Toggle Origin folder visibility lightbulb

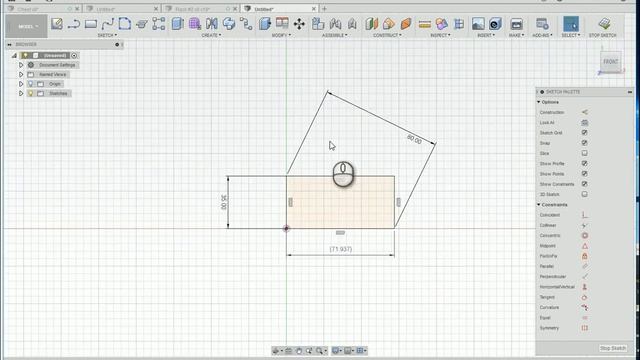31,84
